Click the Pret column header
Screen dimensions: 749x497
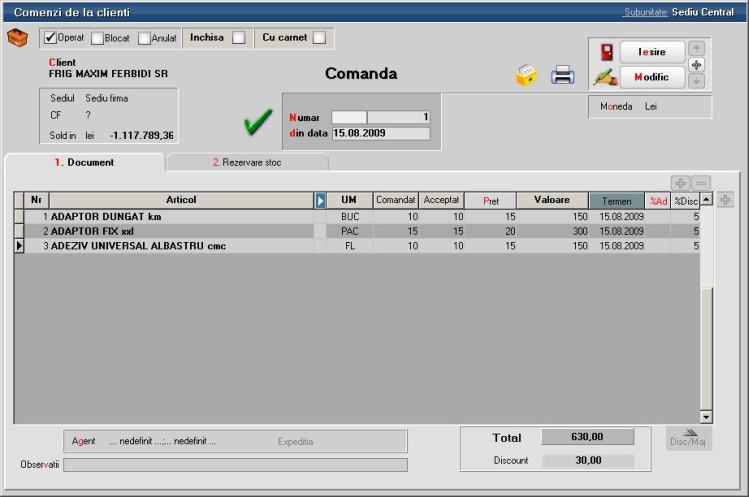coord(491,201)
